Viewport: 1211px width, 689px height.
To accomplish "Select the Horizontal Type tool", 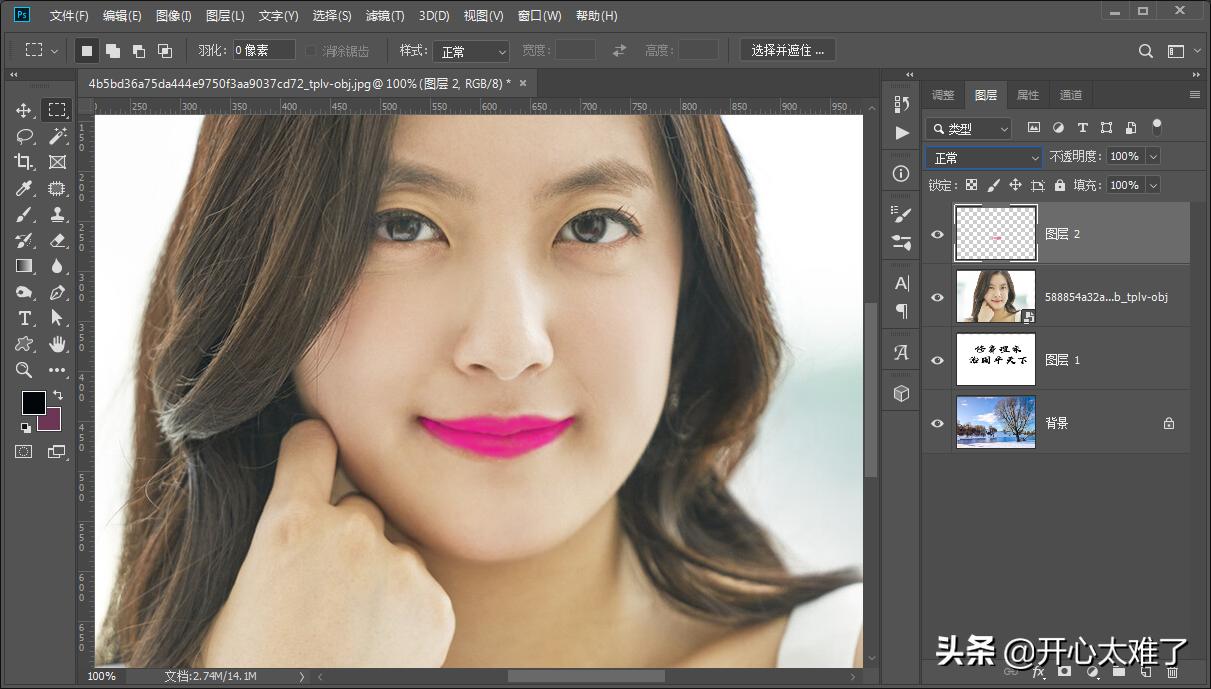I will [24, 318].
